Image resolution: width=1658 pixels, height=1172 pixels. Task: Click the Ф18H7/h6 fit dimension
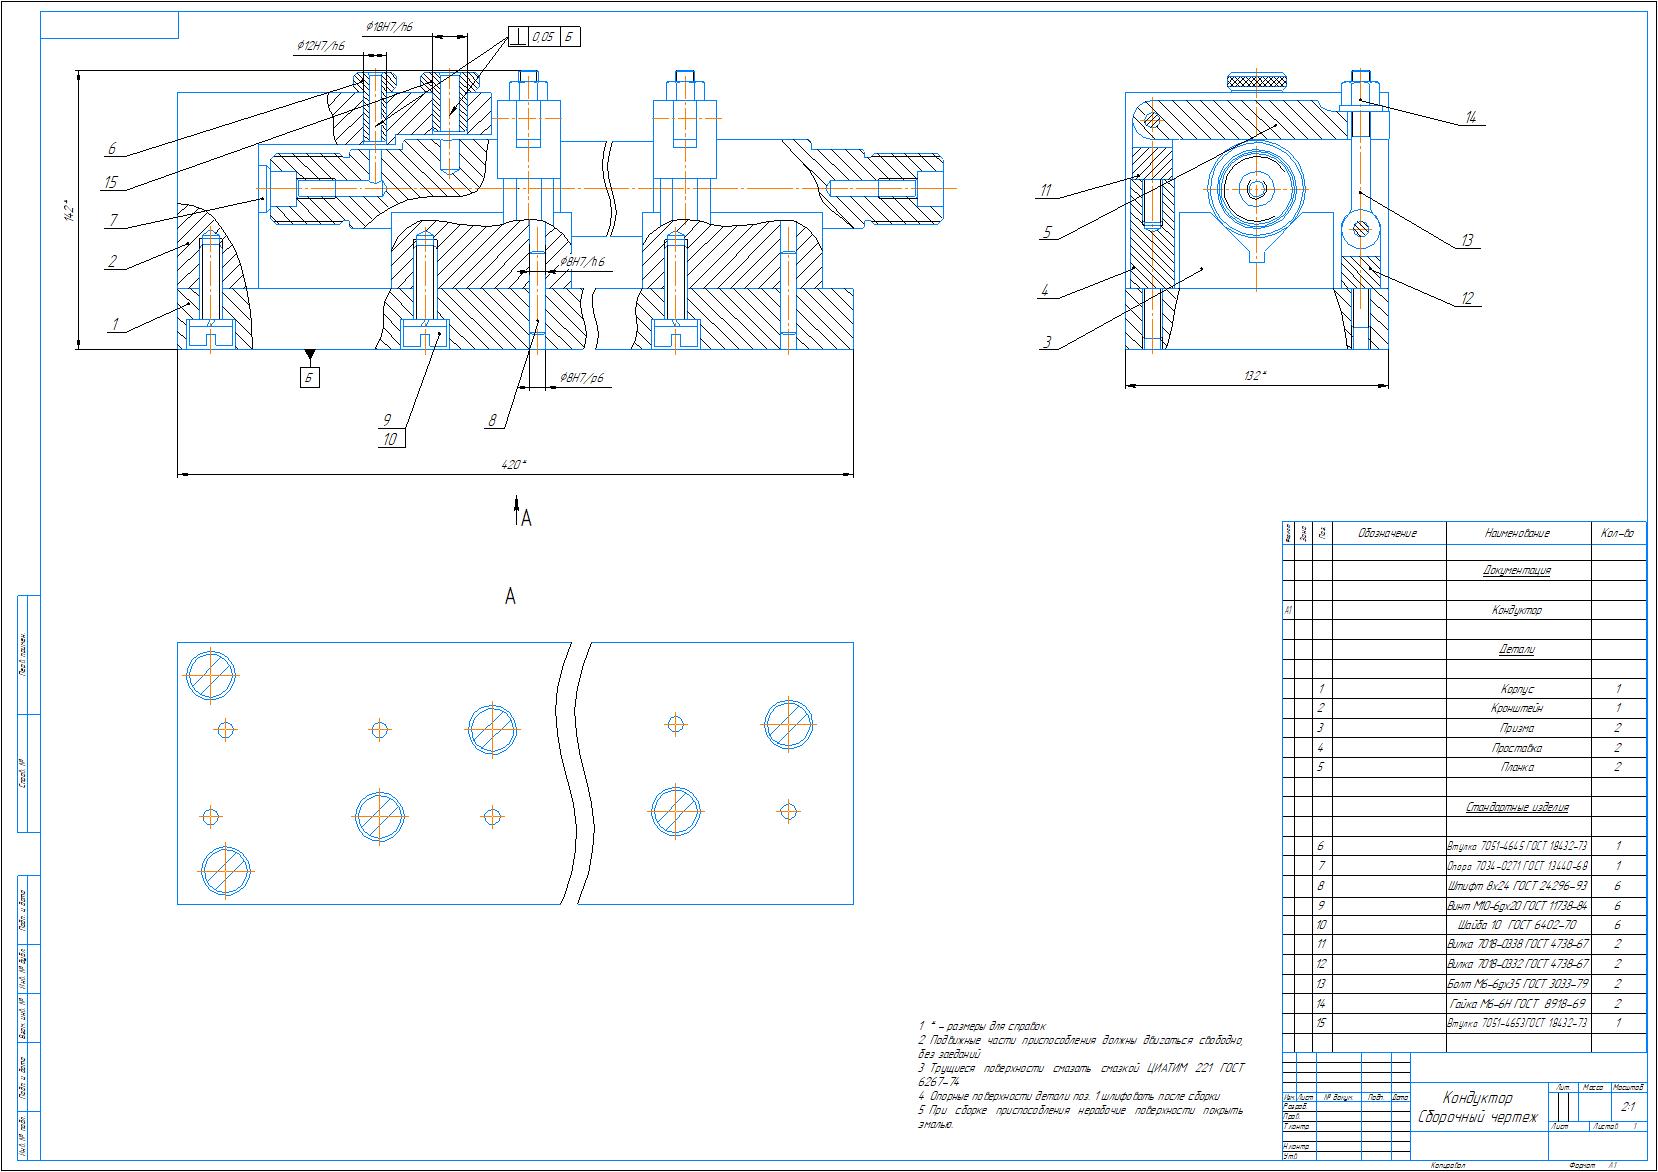pos(389,26)
